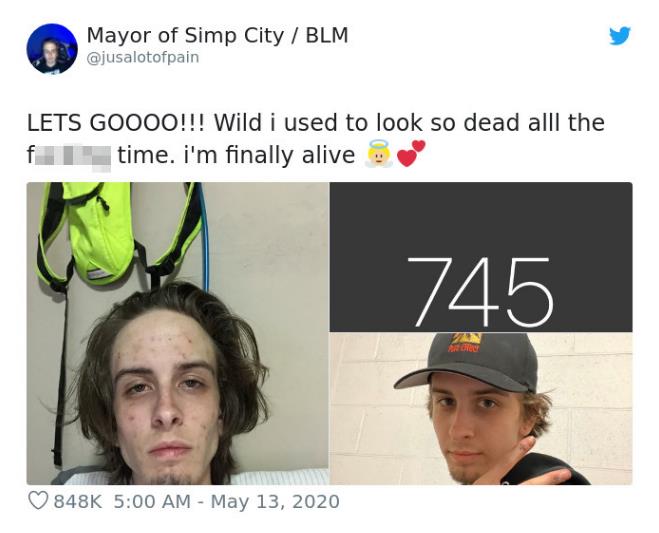
Task: Click the two hearts emoji
Action: tap(411, 154)
